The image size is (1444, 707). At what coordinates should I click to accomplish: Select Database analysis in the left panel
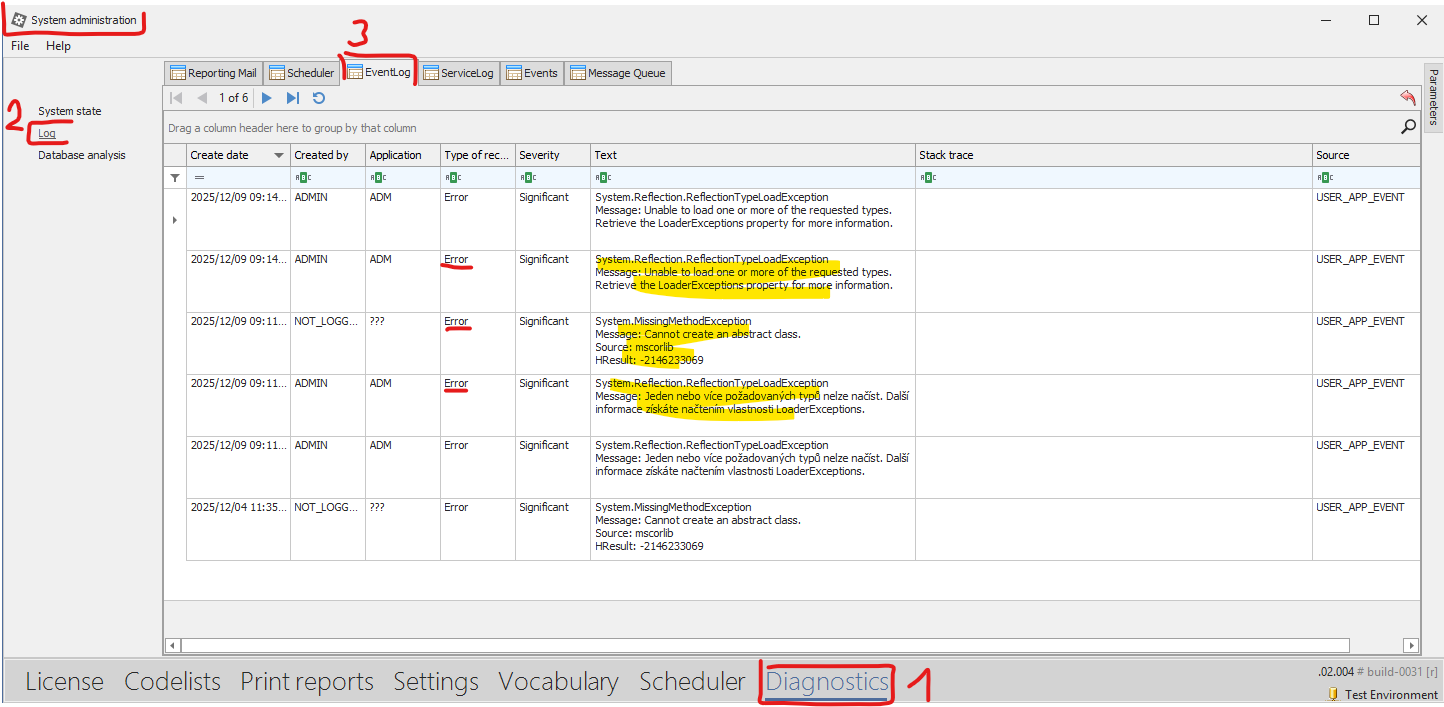(x=82, y=155)
